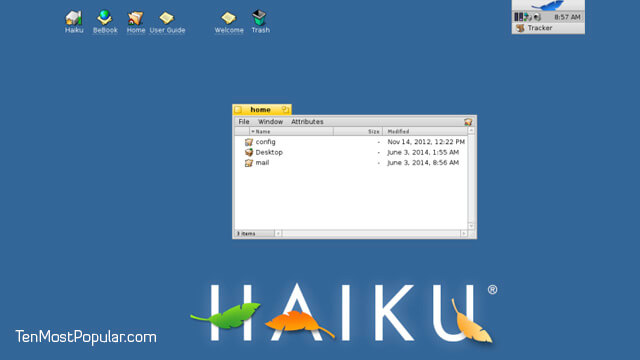
Task: Click the vertical scrollbar down arrow
Action: click(471, 226)
